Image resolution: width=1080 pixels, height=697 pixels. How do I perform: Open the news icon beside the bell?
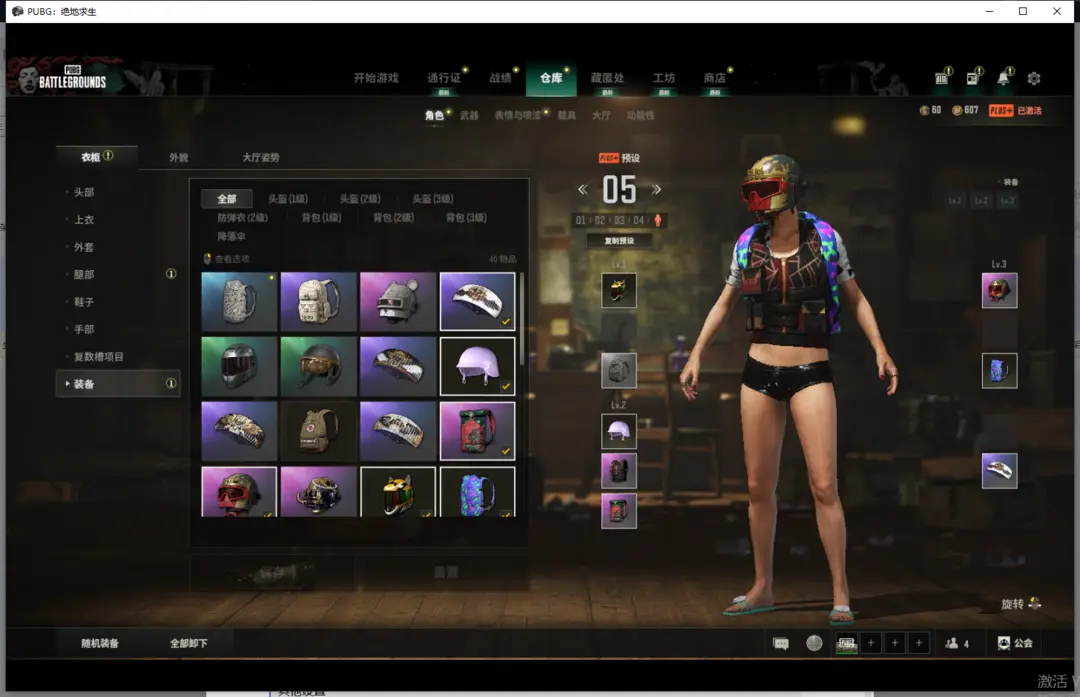coord(973,78)
